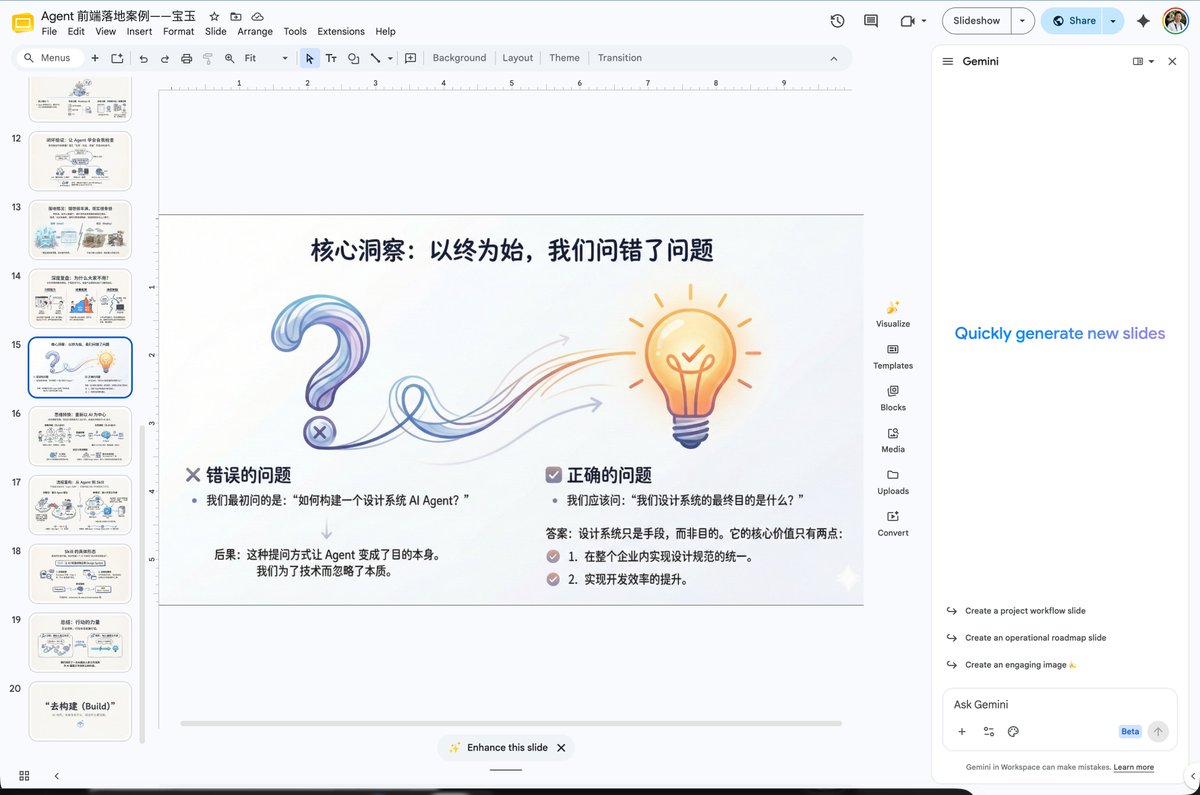This screenshot has width=1200, height=795.
Task: Attach a file with Gemini plus icon
Action: pyautogui.click(x=962, y=731)
